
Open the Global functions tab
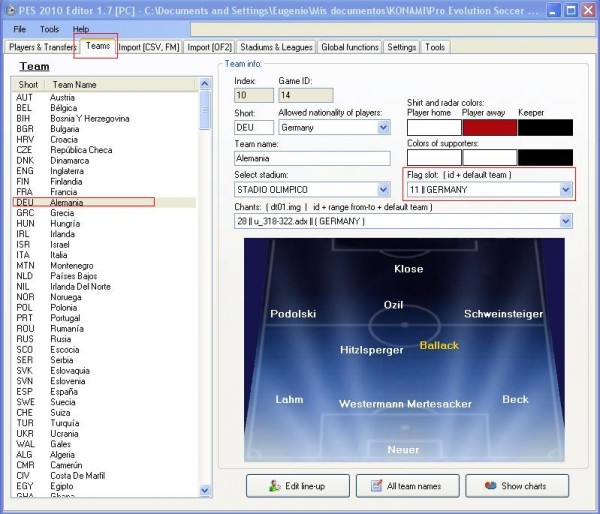click(x=350, y=47)
